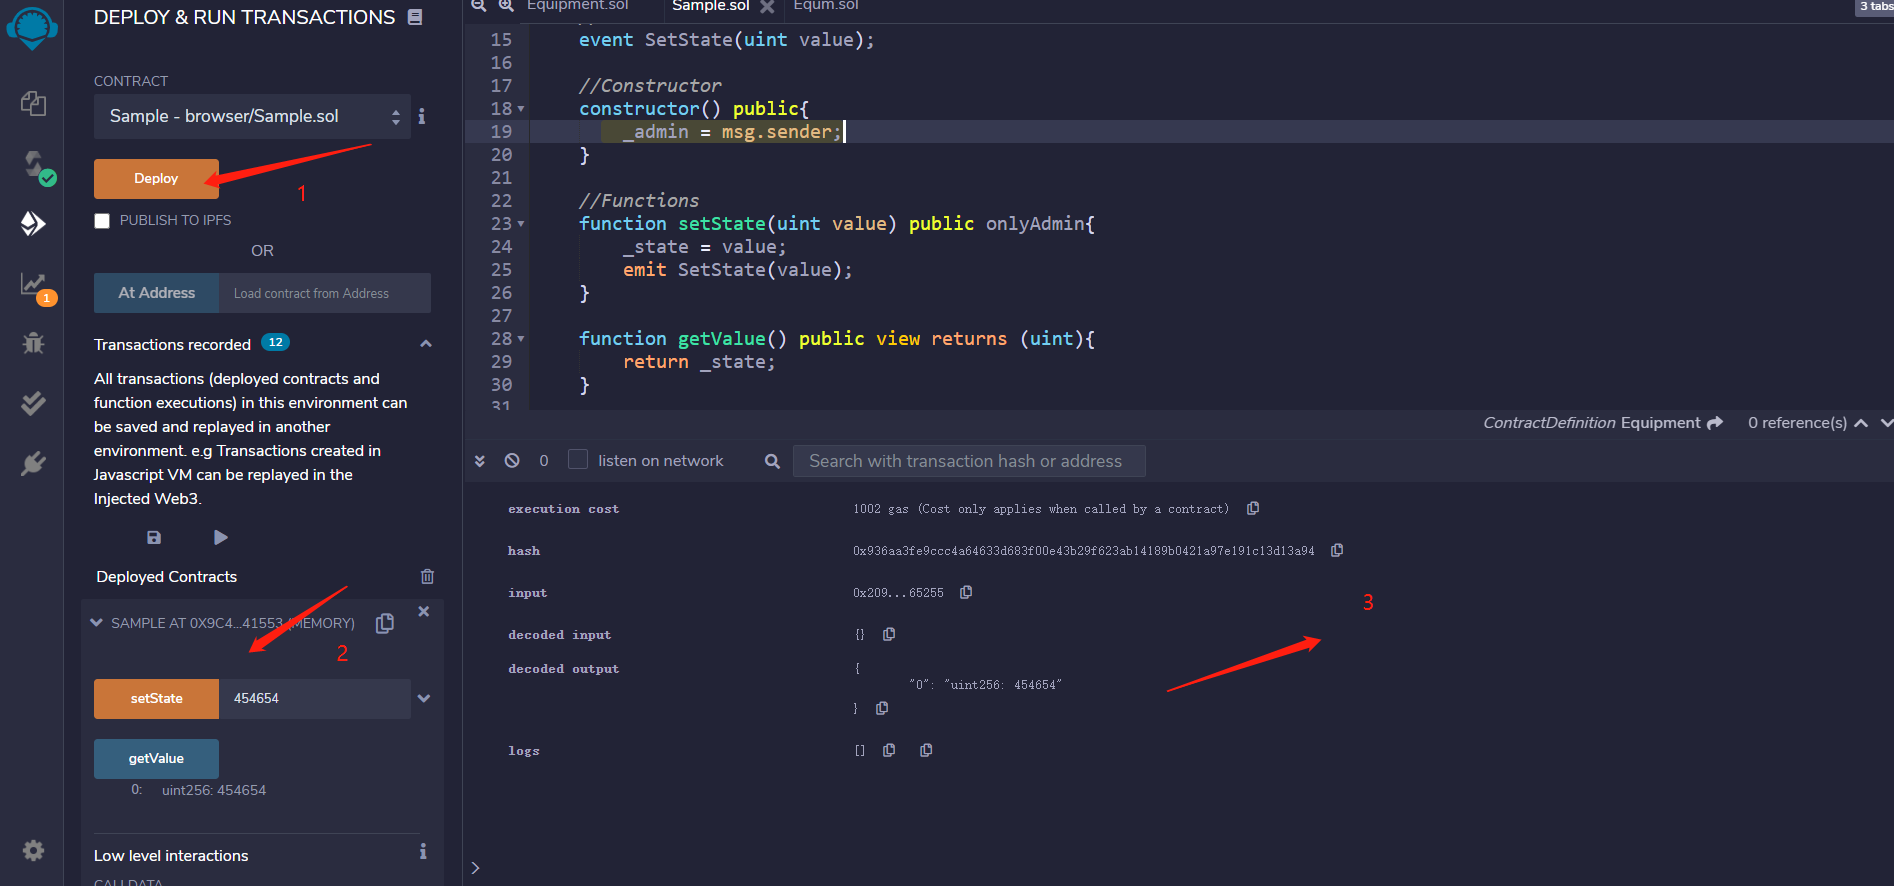Fold constructor block at line 18

coord(521,109)
